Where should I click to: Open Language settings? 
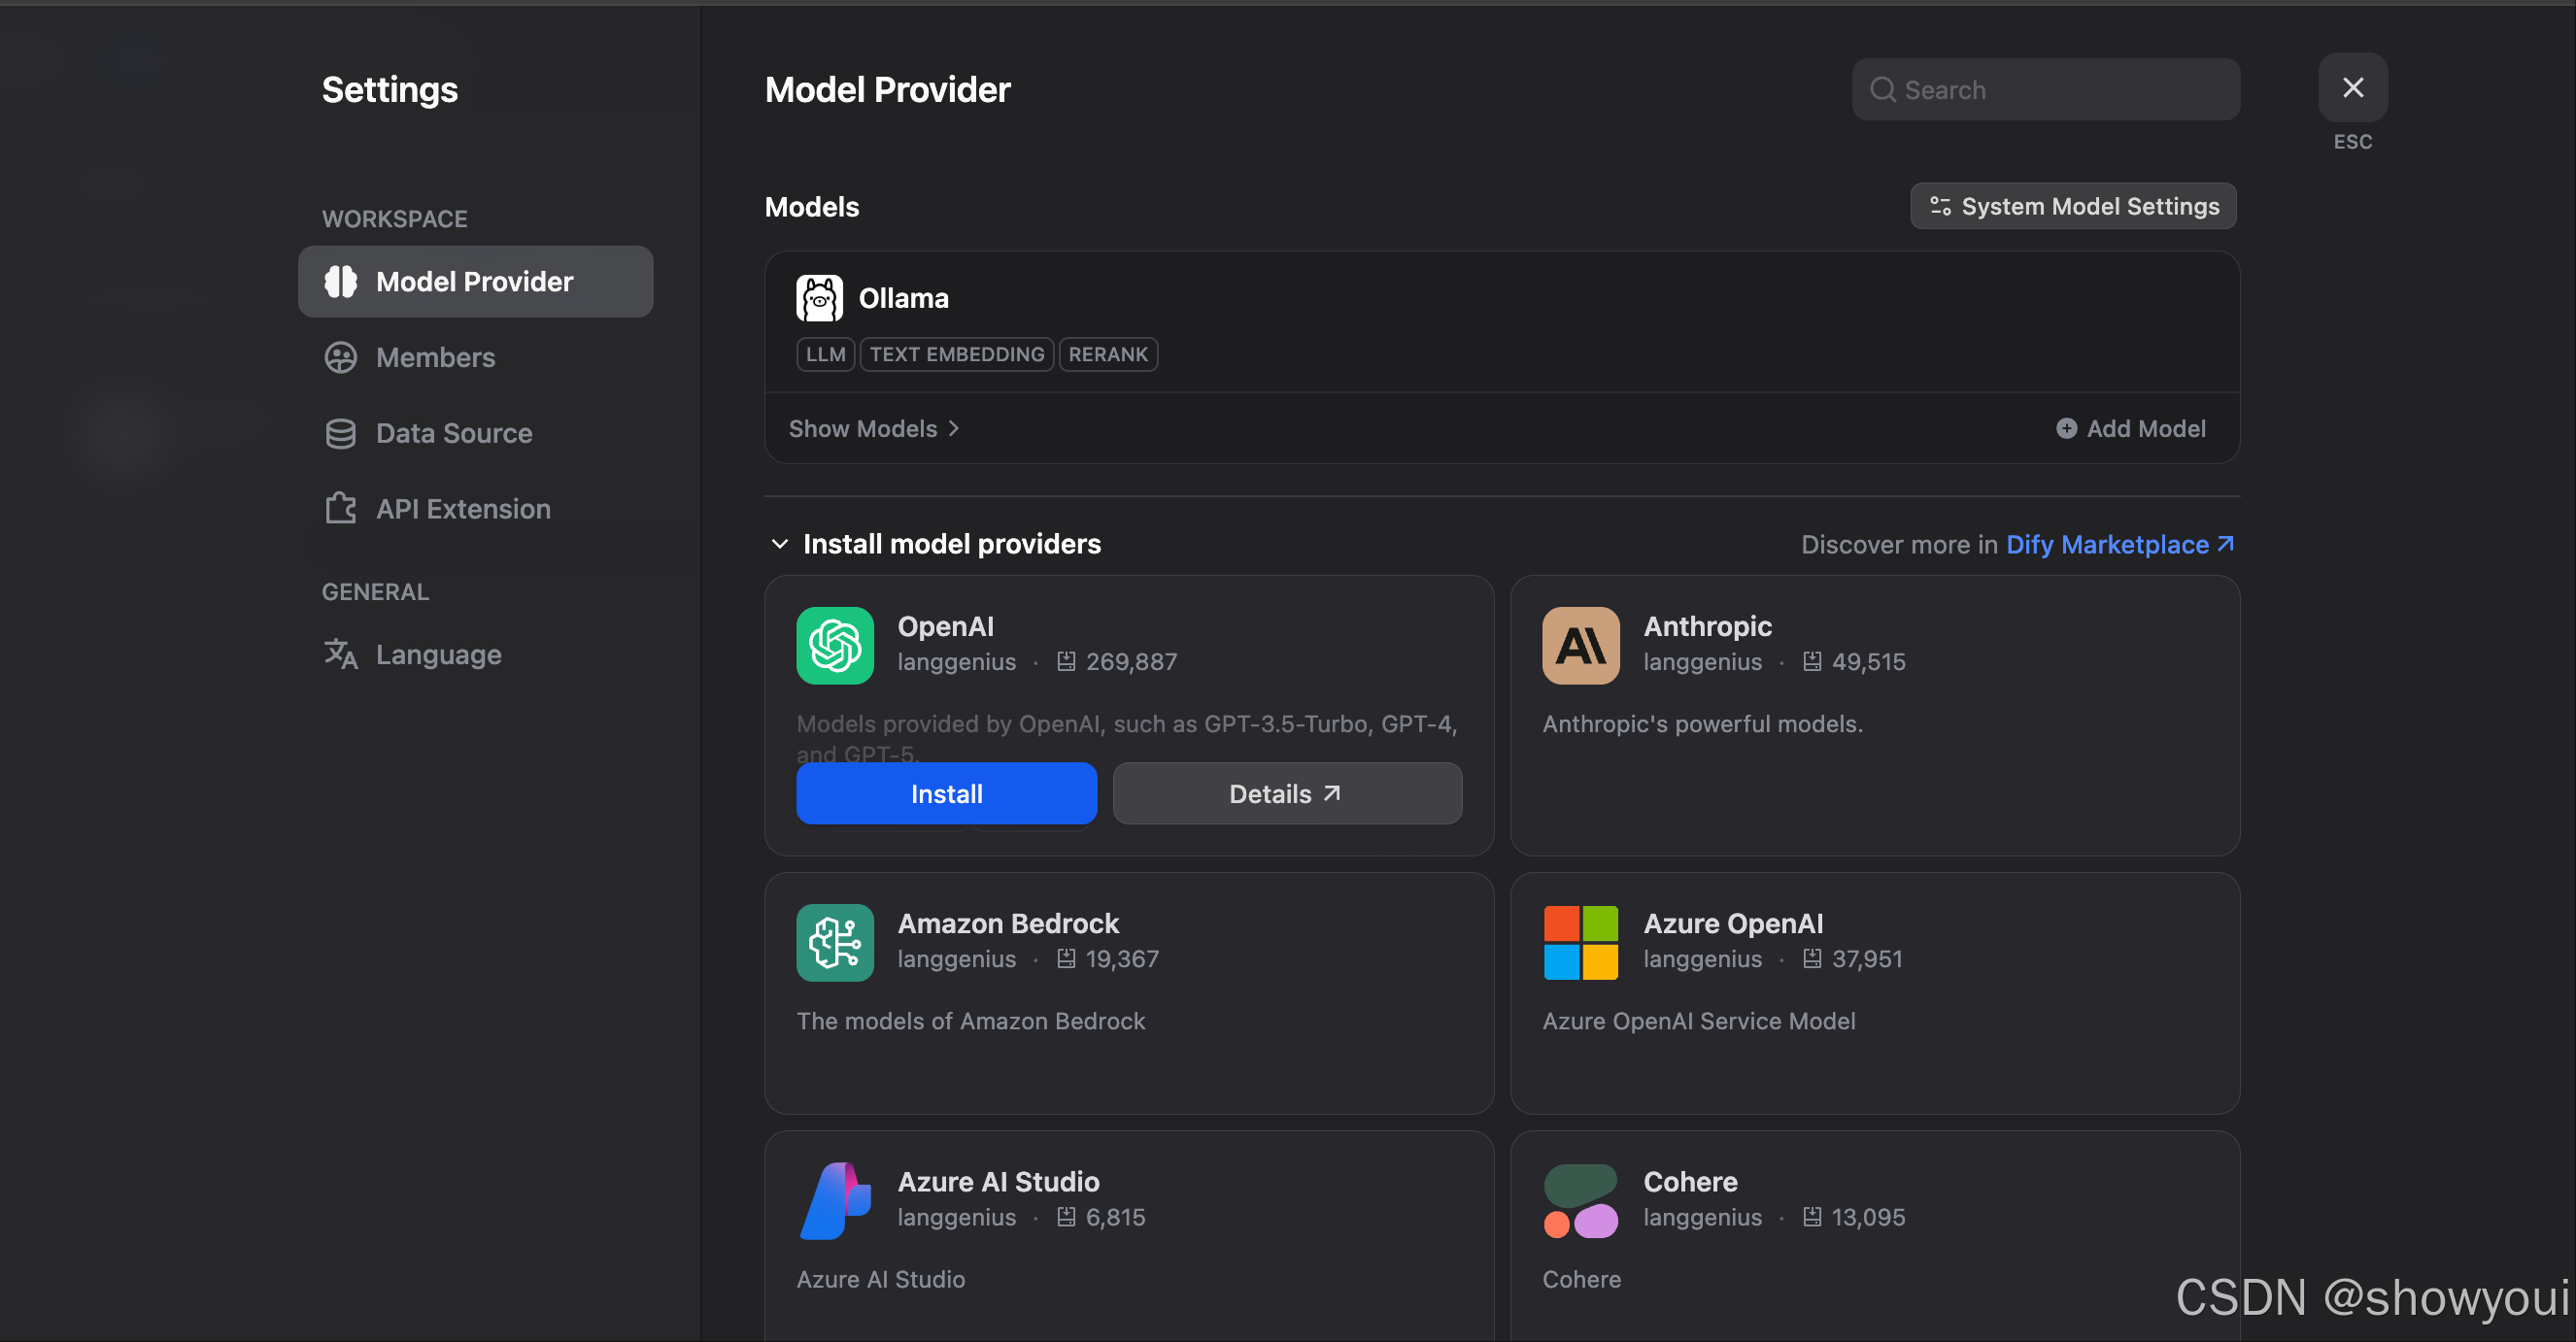point(438,654)
